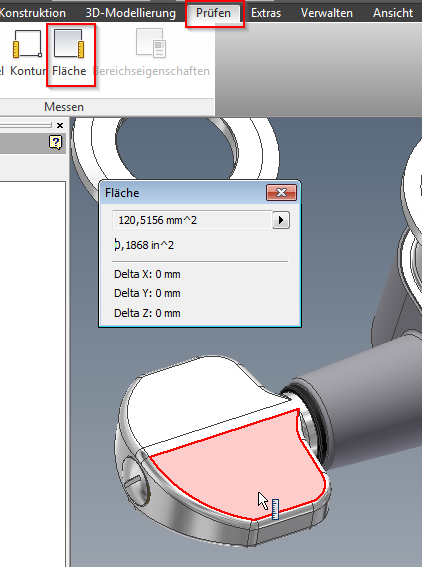The image size is (422, 567).
Task: Open the 3D-Modellierung ribbon tab
Action: [x=131, y=13]
